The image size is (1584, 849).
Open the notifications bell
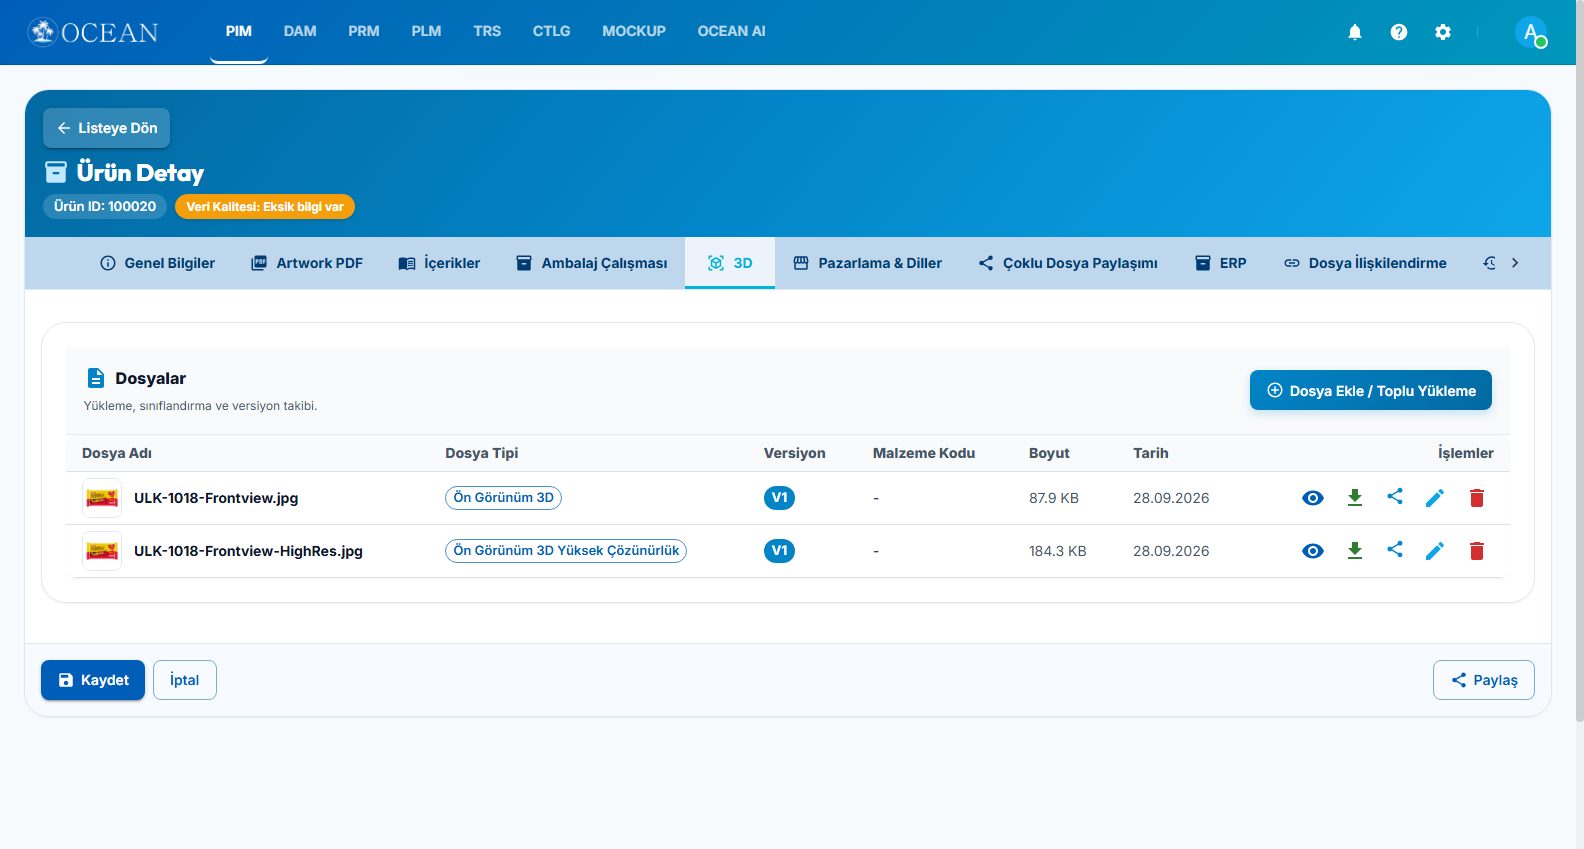[1355, 32]
